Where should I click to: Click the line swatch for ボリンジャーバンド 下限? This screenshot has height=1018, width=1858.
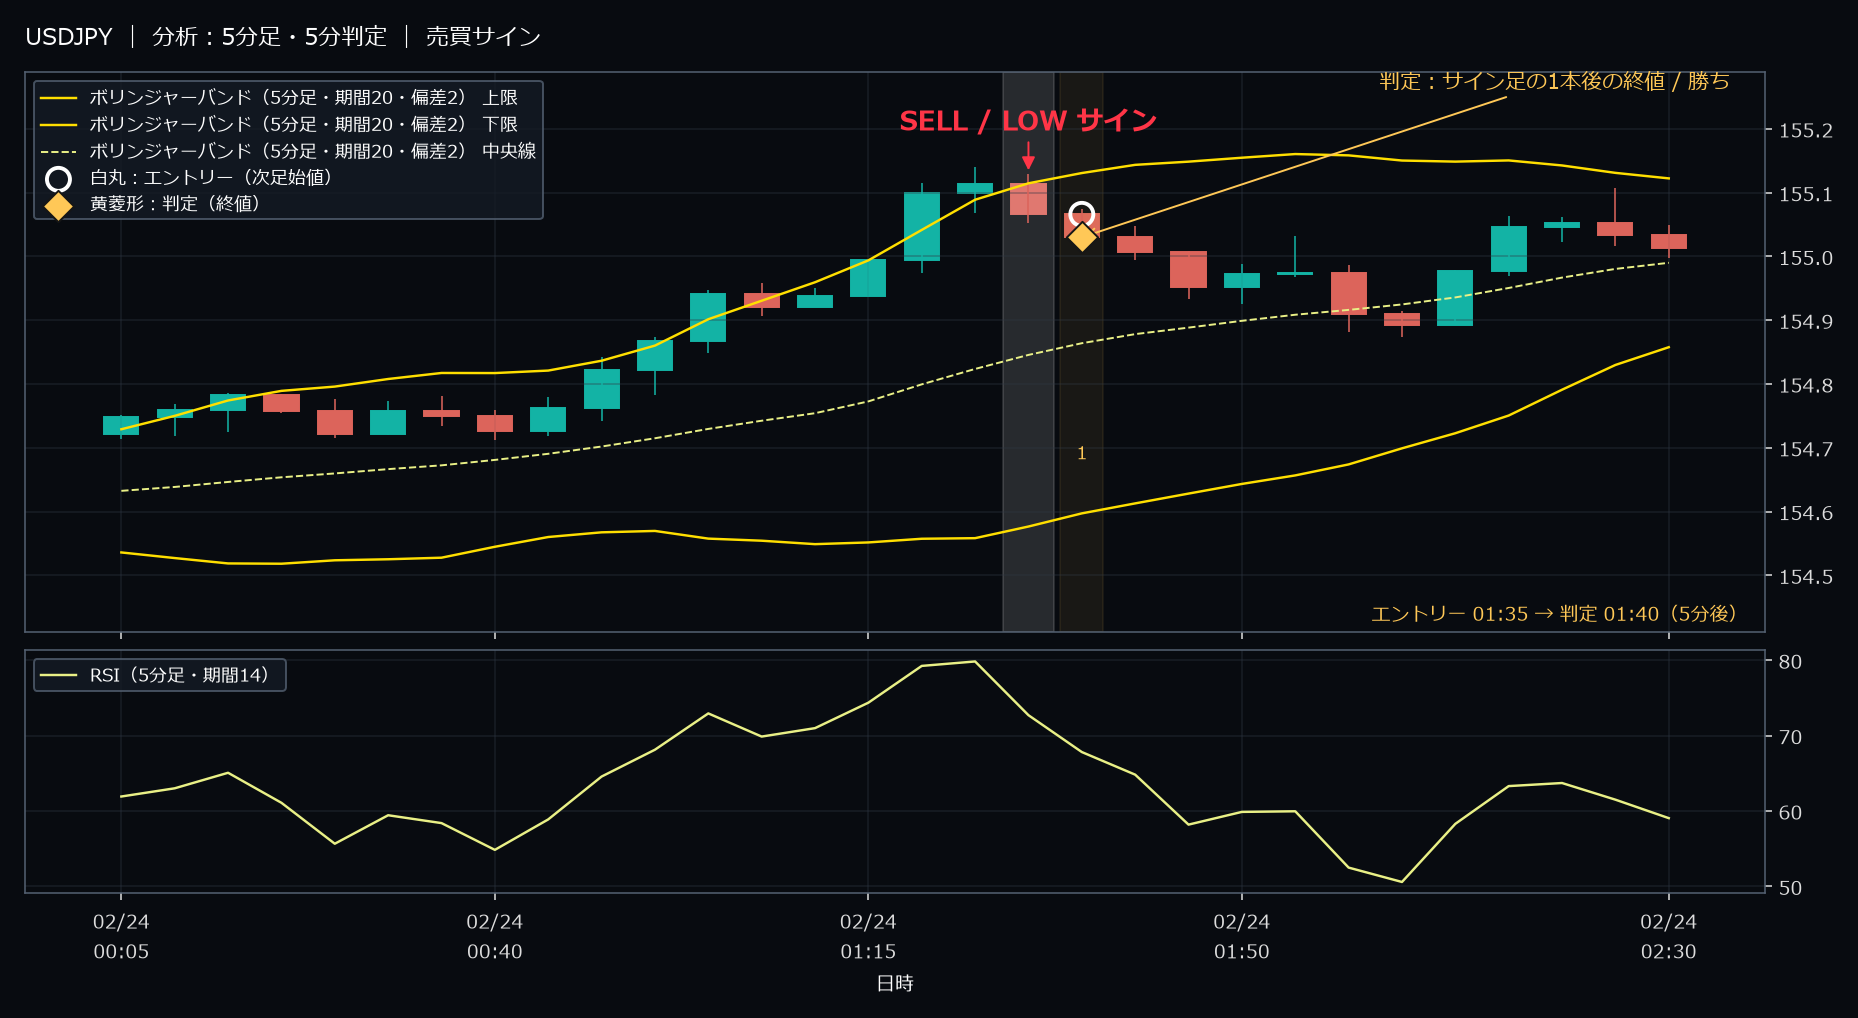tap(58, 125)
